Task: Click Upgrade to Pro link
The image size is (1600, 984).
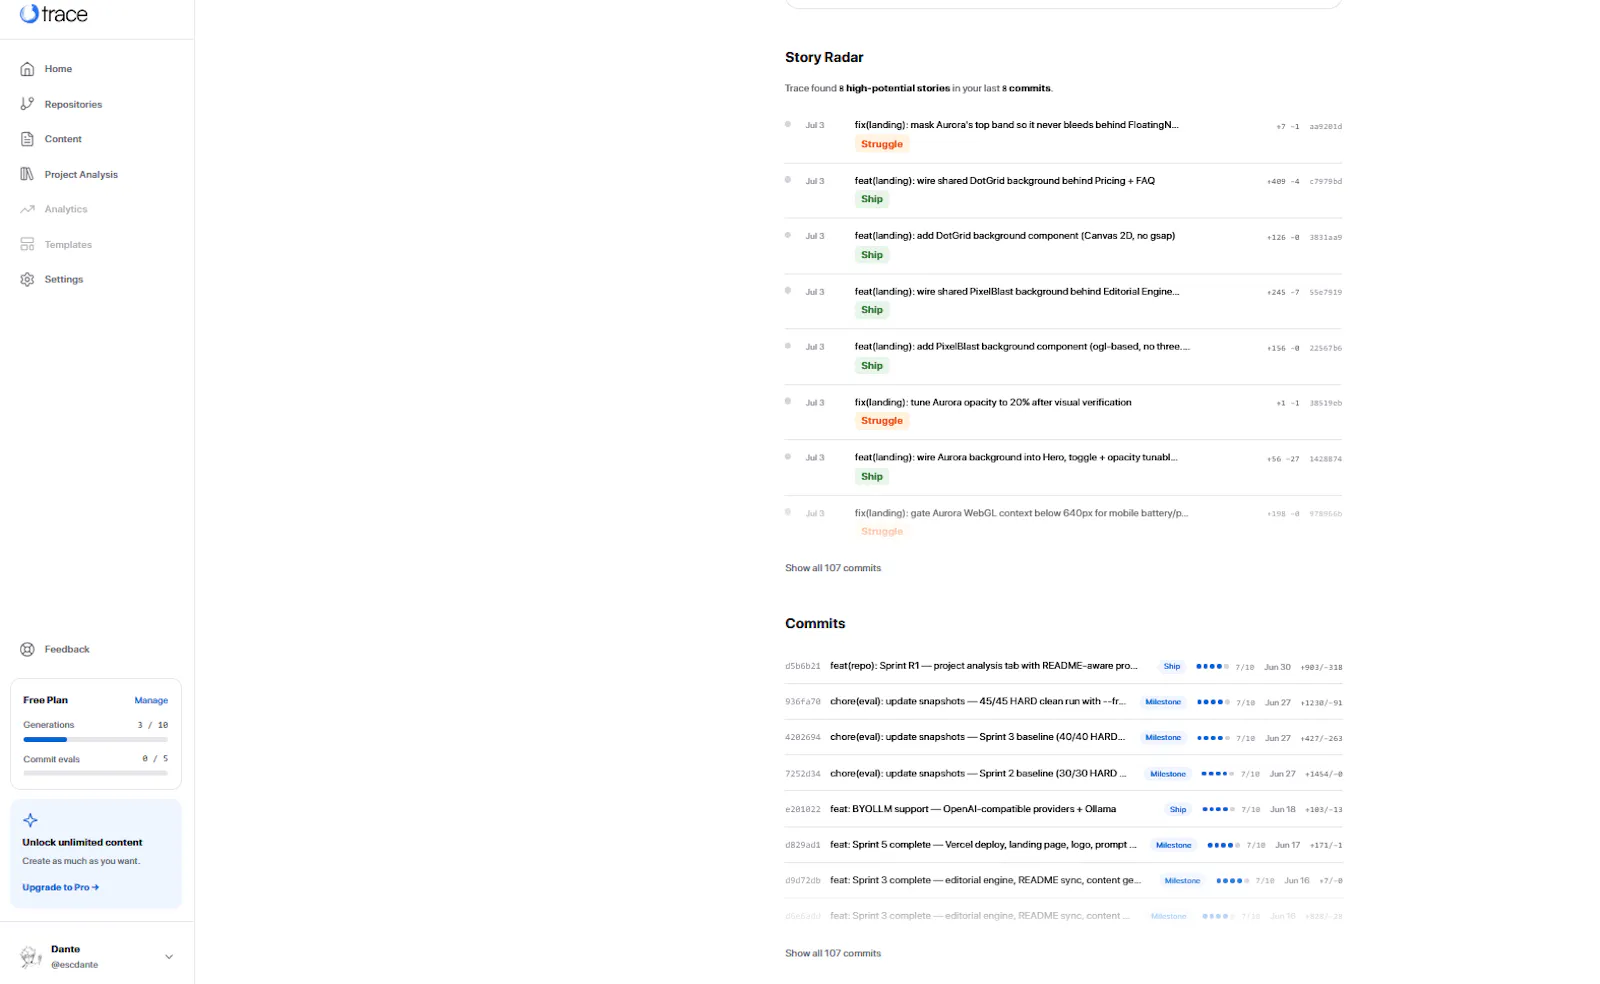Action: tap(60, 887)
